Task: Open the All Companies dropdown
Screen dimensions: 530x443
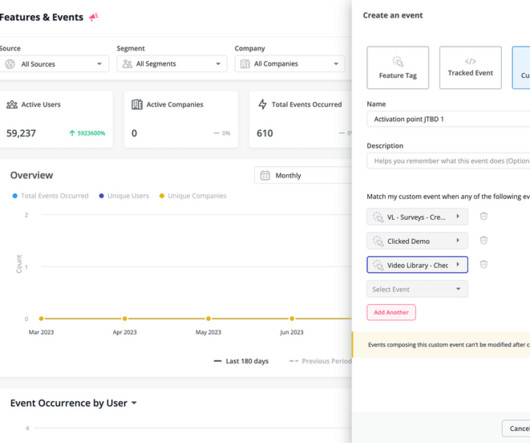Action: coord(290,64)
